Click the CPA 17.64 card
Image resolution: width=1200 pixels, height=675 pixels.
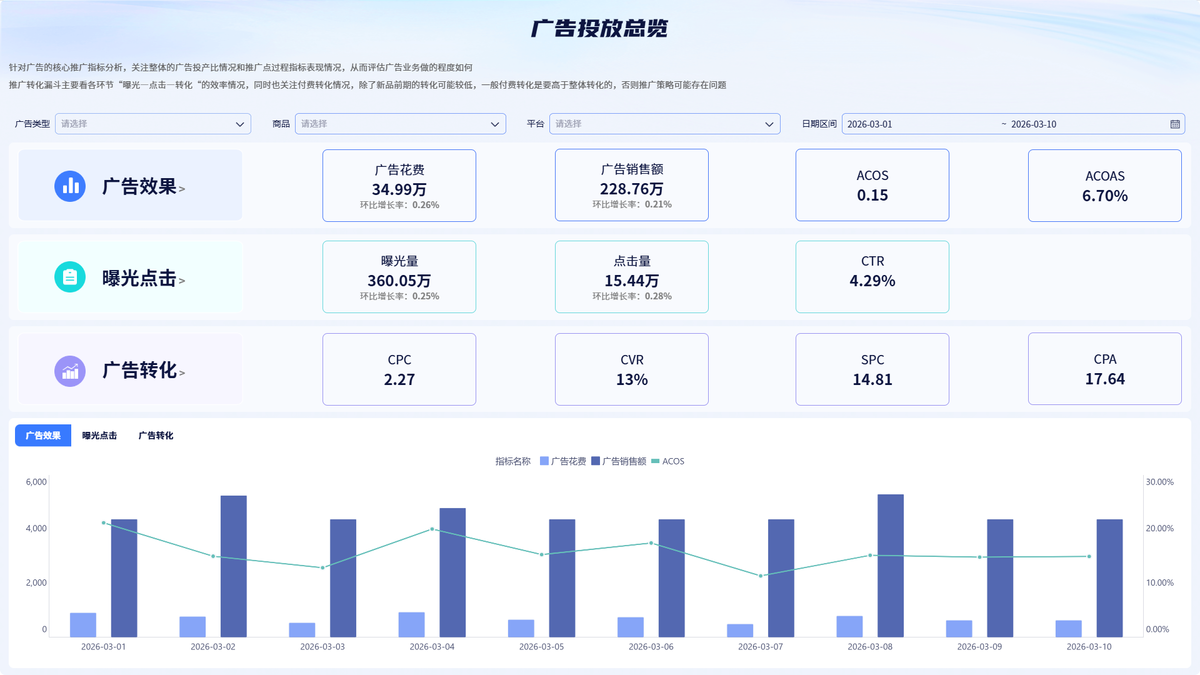click(1105, 369)
